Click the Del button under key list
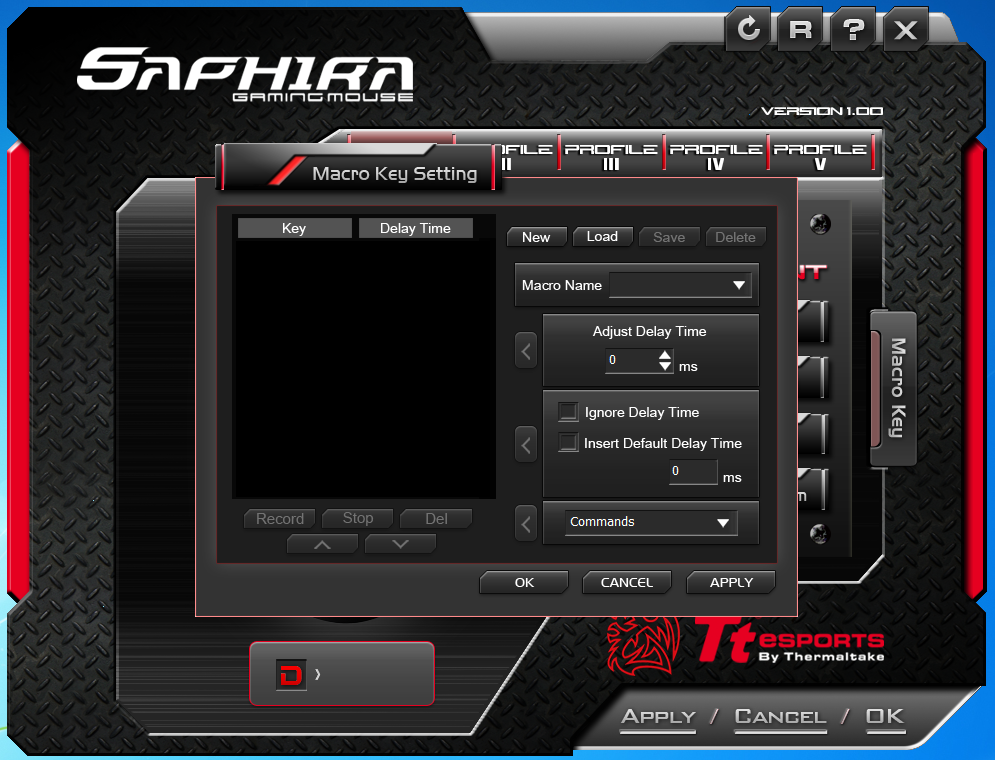 coord(436,519)
